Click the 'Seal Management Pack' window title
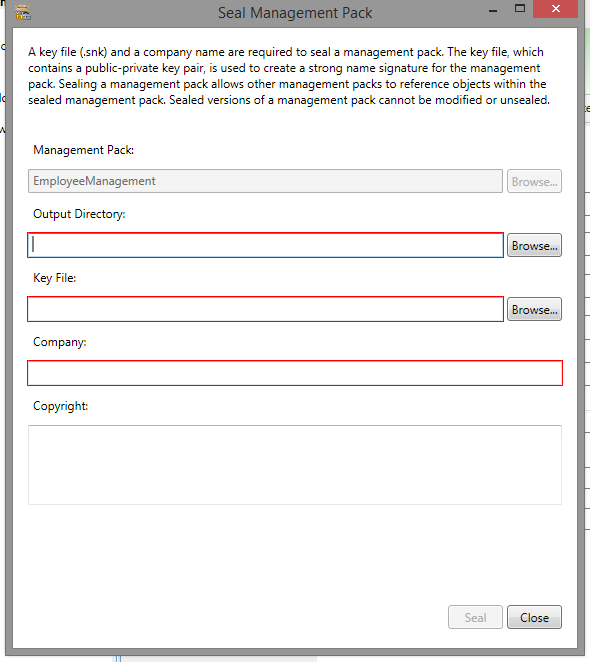 295,13
